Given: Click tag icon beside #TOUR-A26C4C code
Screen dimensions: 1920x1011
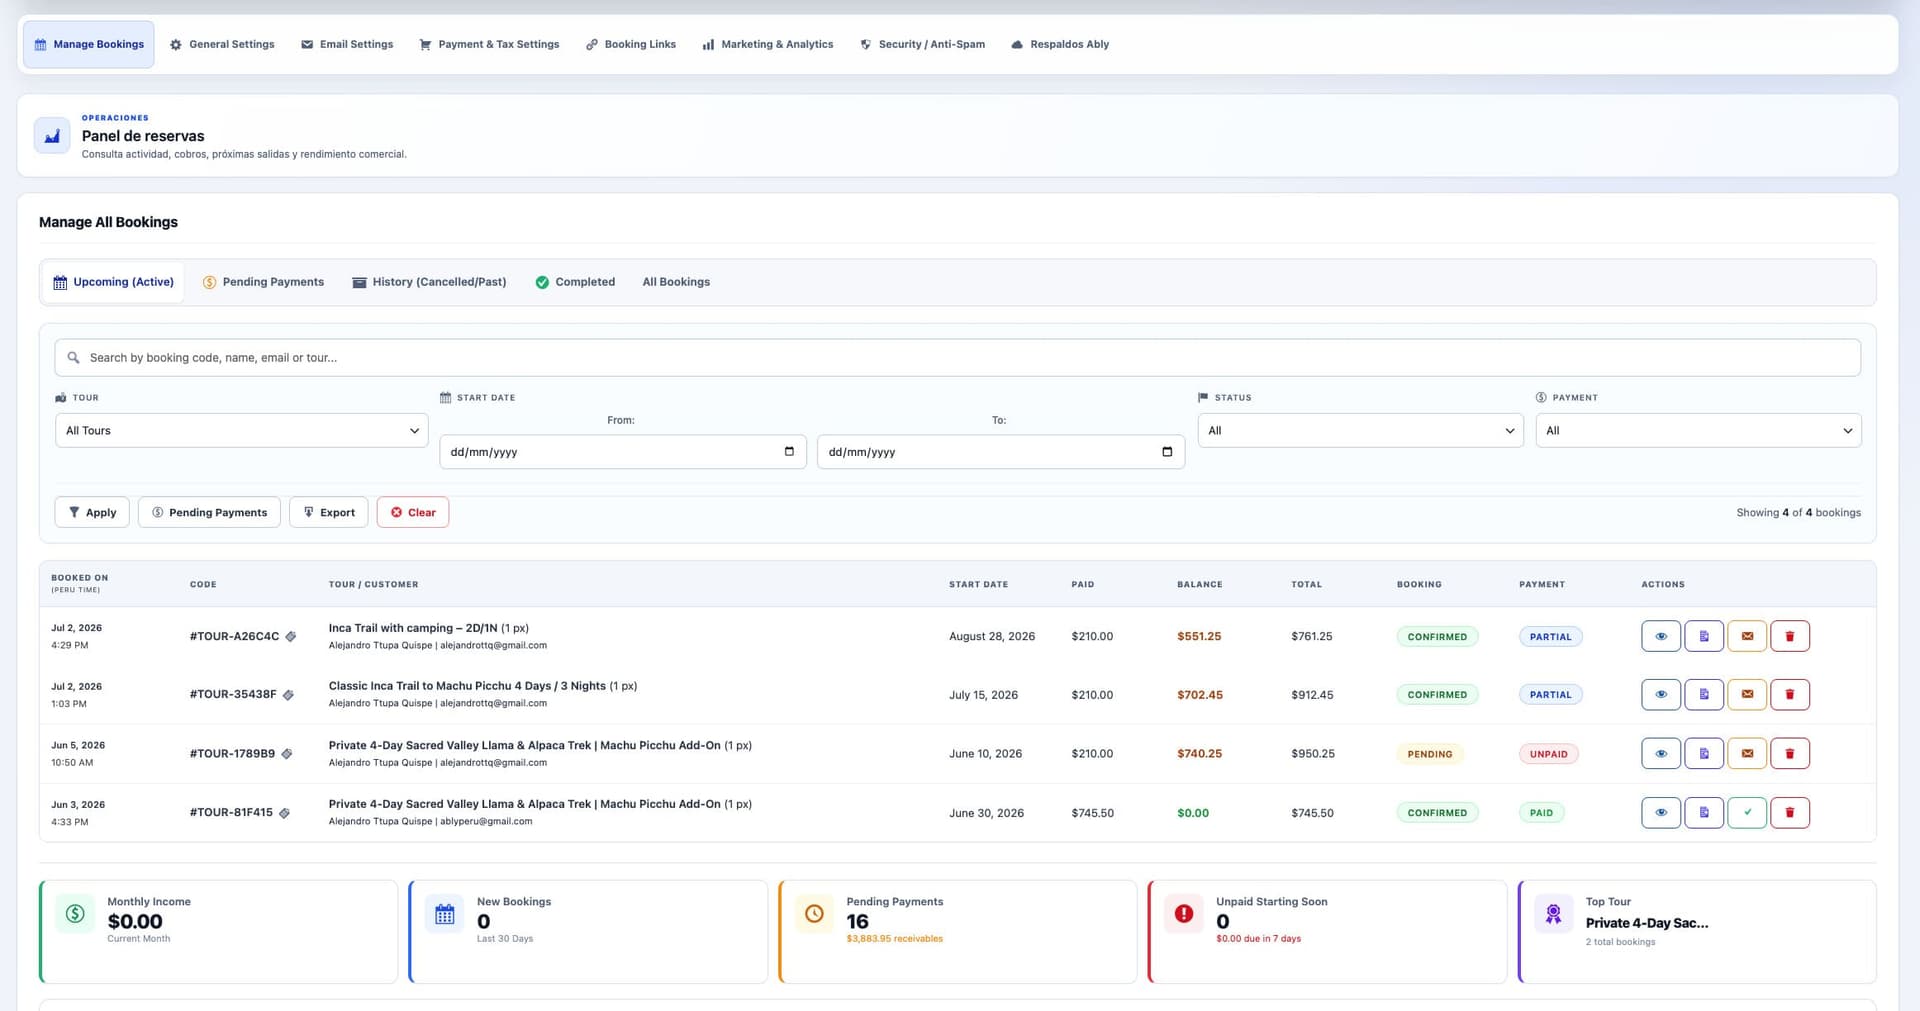Looking at the screenshot, I should tap(291, 636).
